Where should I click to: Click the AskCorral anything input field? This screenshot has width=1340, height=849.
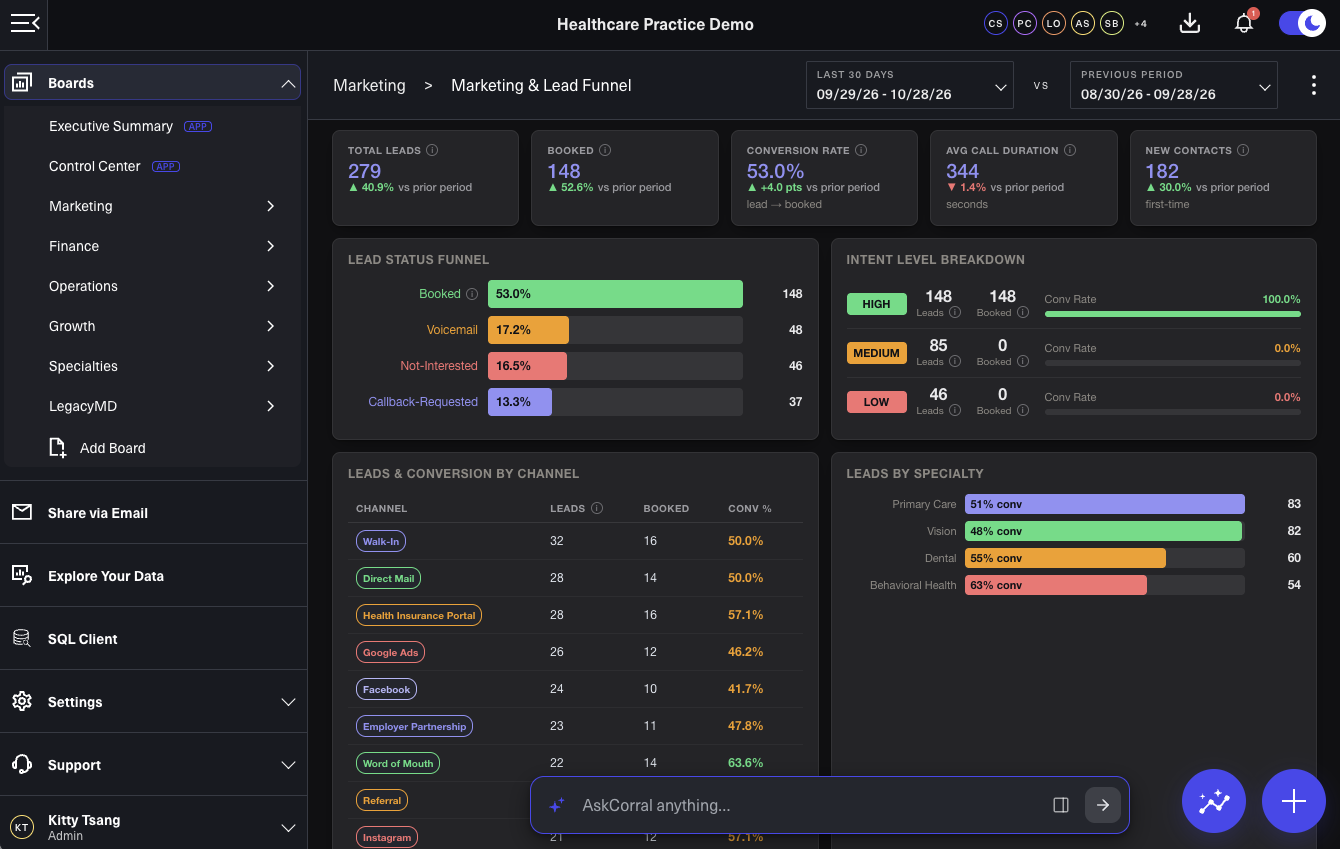pos(810,805)
